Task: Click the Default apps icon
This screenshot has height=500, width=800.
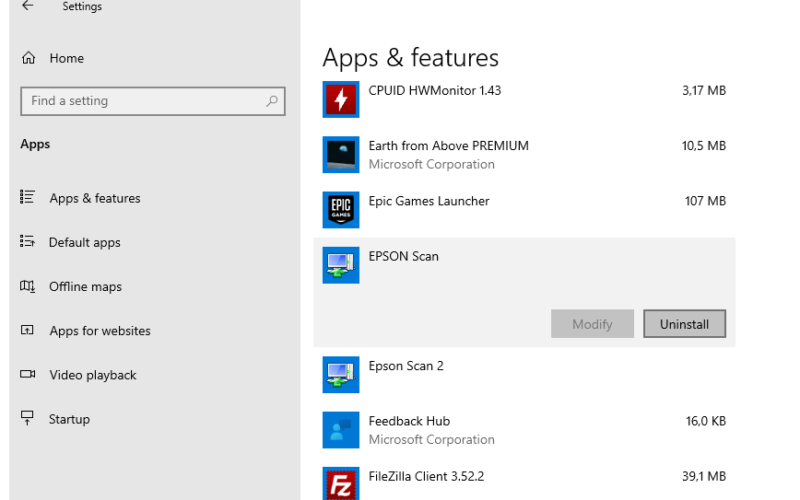Action: point(27,241)
